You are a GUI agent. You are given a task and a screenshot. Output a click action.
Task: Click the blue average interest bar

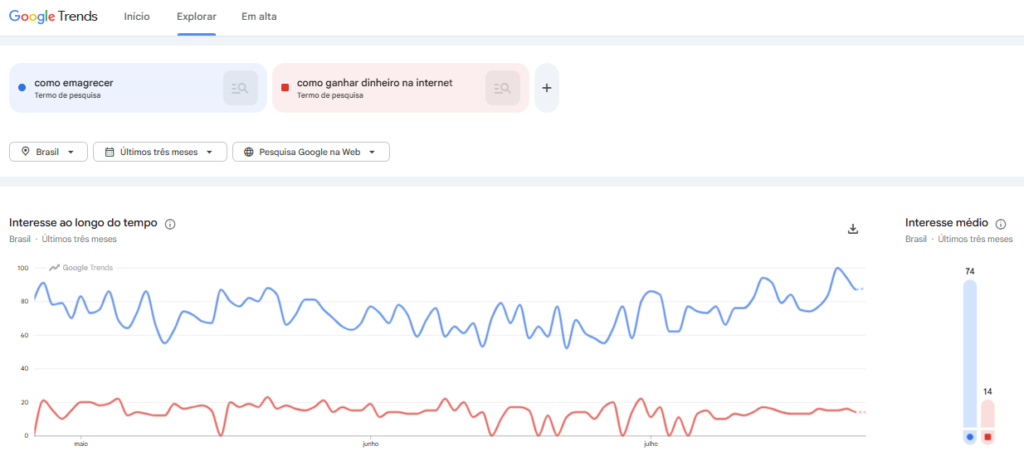coord(970,353)
